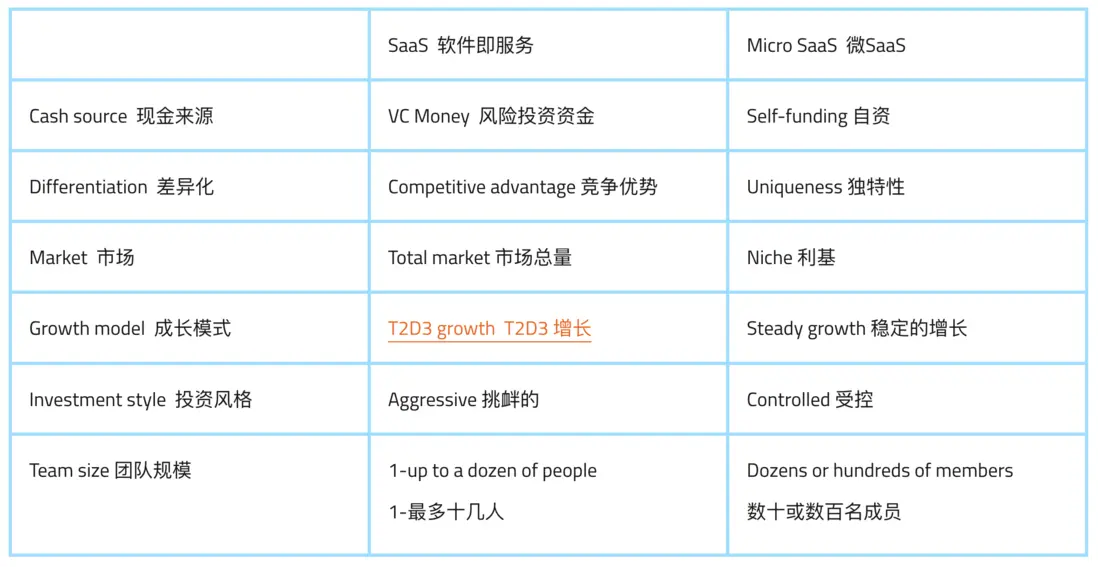Viewport: 1098px width, 567px height.
Task: Click the SaaS 软件即服务 column header
Action: tap(461, 46)
